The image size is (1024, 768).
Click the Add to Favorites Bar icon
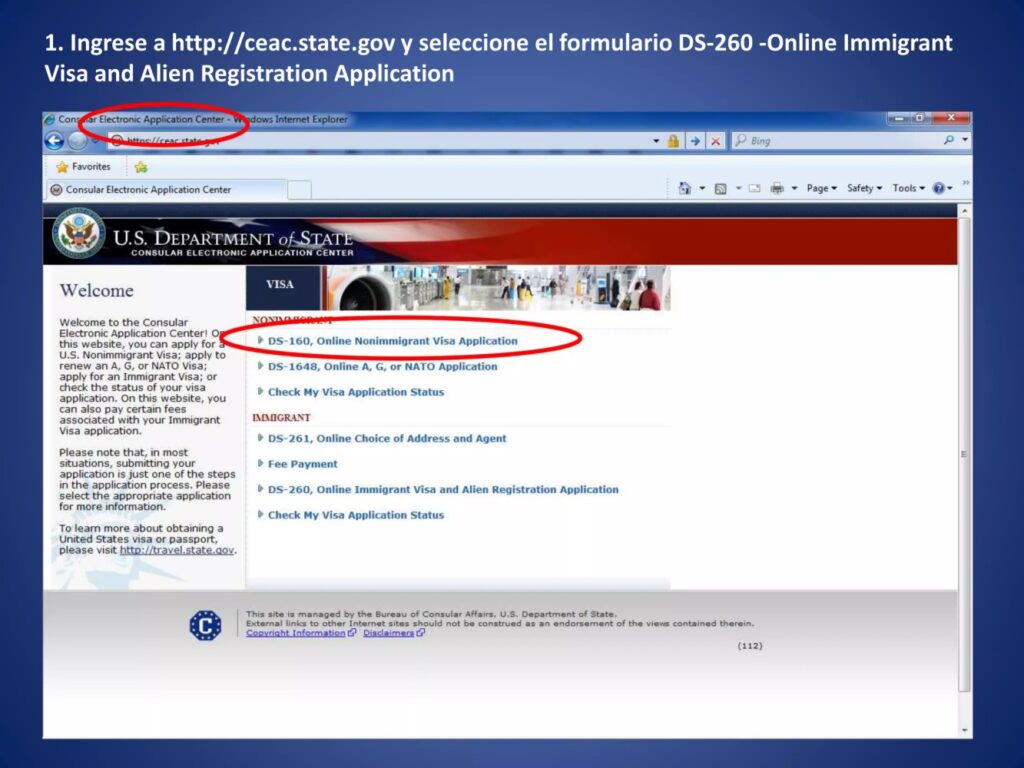[x=141, y=167]
